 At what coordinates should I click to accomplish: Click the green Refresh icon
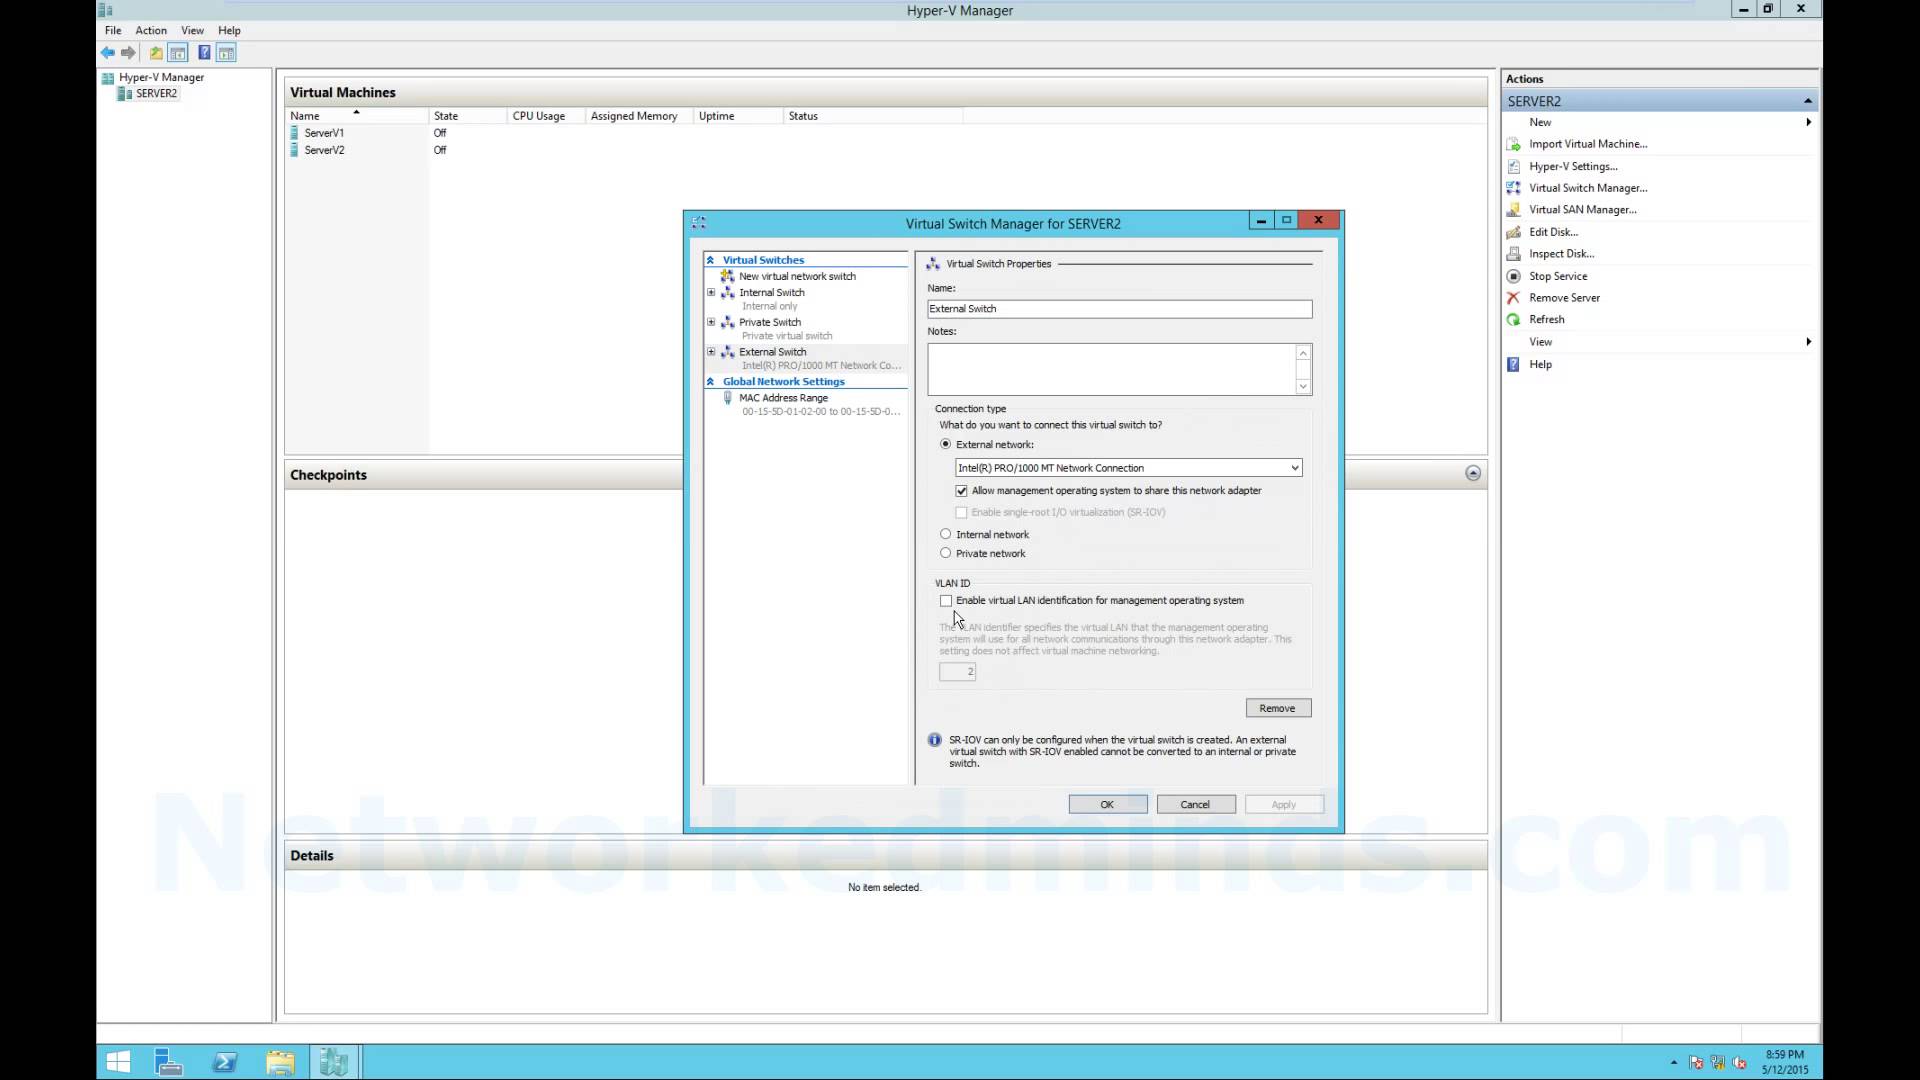(1513, 320)
